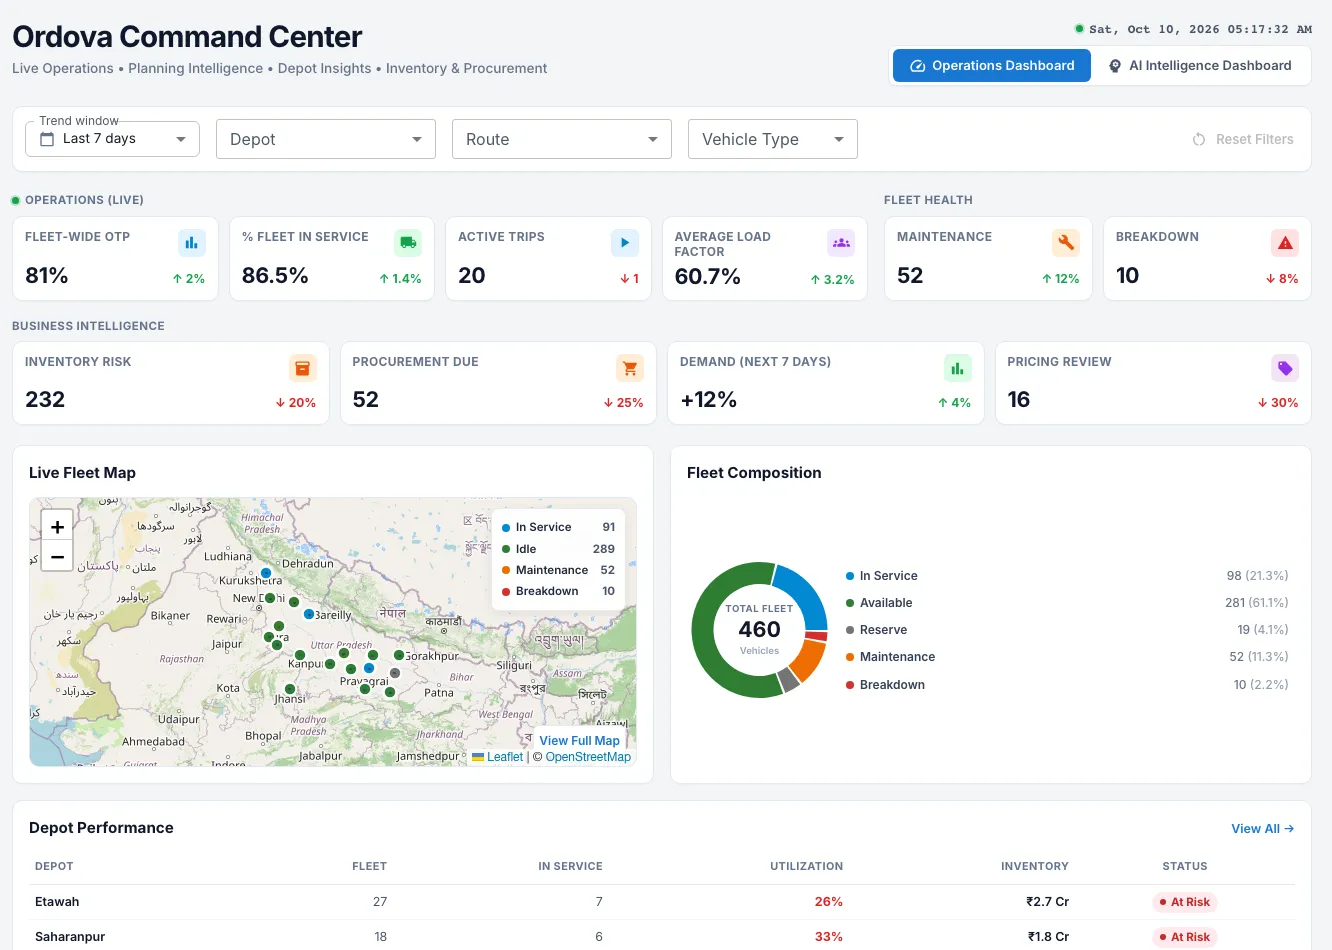Click the ₹1.8 Cr inventory value
Image resolution: width=1332 pixels, height=950 pixels.
pyautogui.click(x=1048, y=937)
